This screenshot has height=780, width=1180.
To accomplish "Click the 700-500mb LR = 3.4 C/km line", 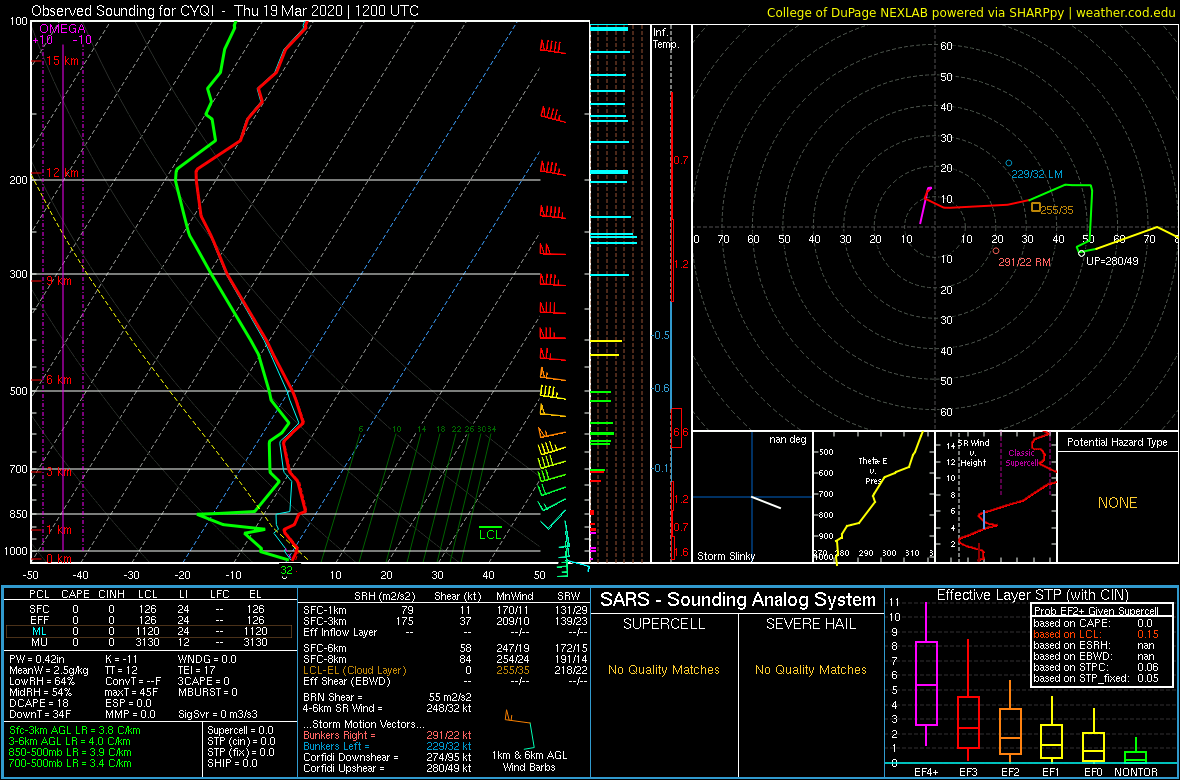I will tap(75, 762).
